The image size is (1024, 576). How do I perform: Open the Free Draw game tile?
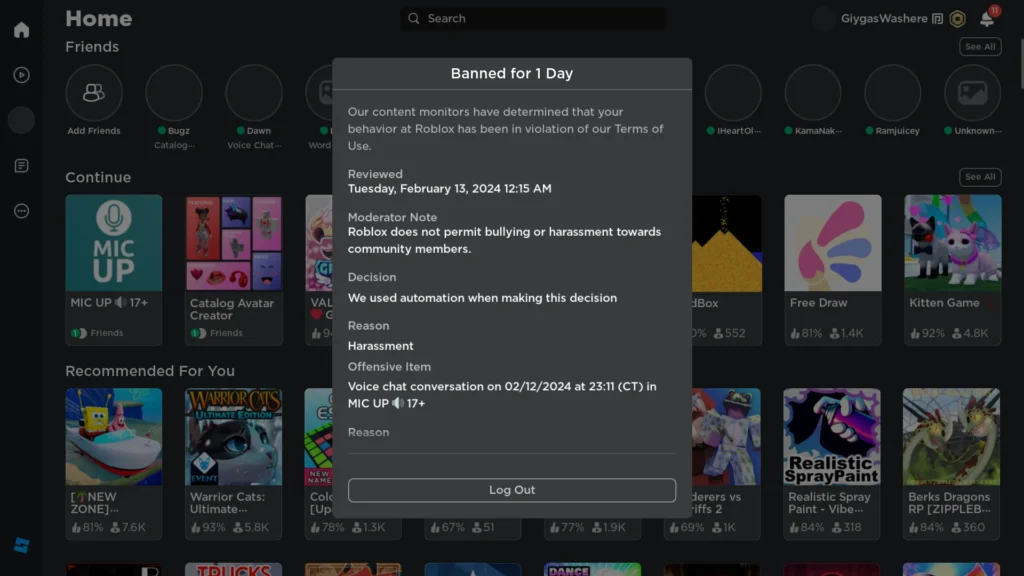pyautogui.click(x=832, y=243)
